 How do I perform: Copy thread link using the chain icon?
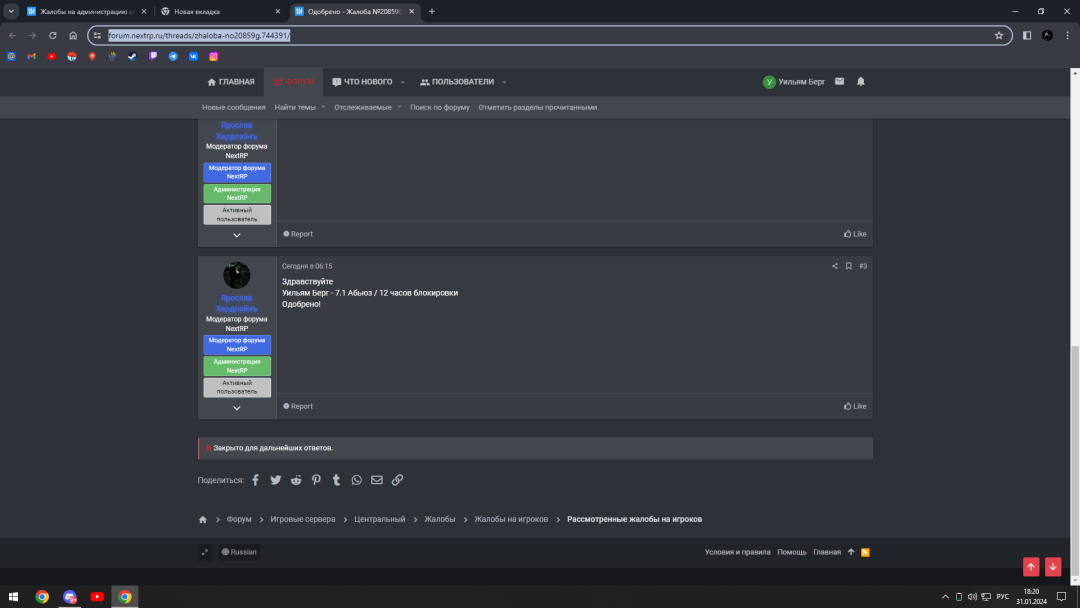(397, 480)
